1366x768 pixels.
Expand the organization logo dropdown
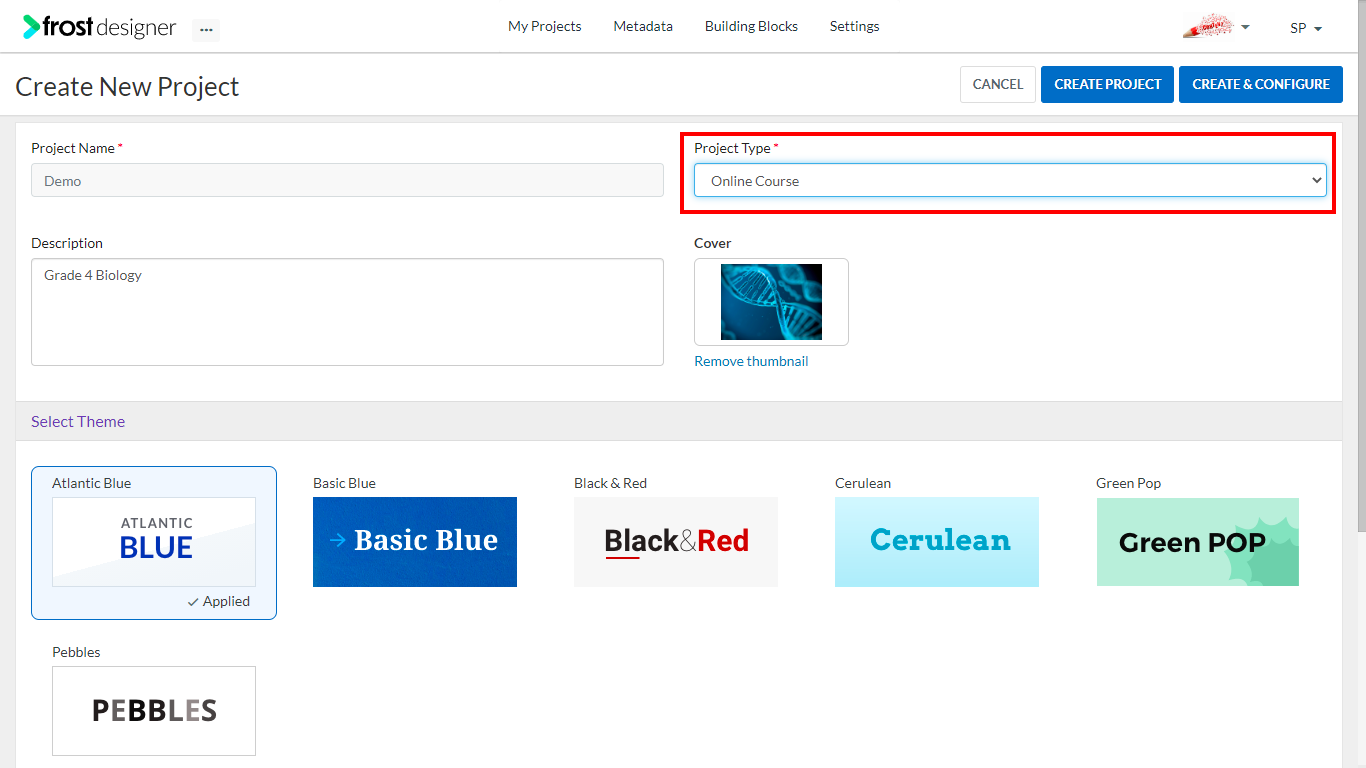pyautogui.click(x=1216, y=27)
